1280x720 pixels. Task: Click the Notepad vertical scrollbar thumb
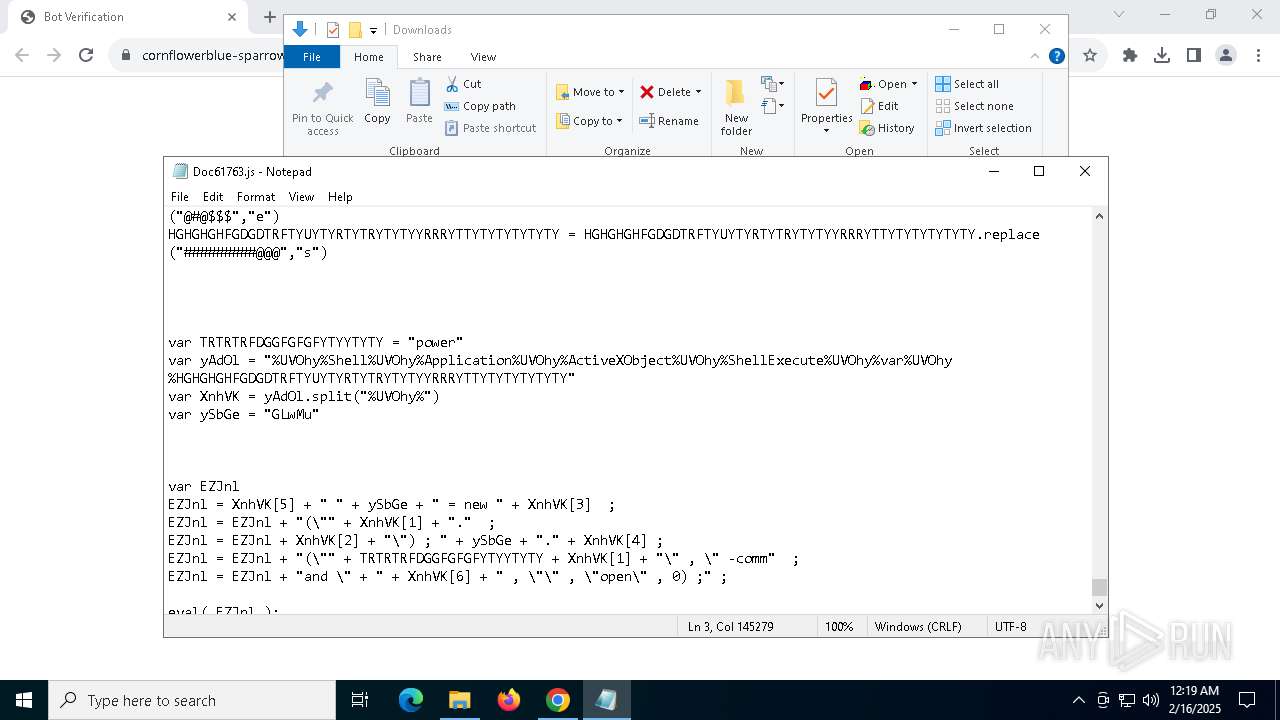(x=1099, y=587)
